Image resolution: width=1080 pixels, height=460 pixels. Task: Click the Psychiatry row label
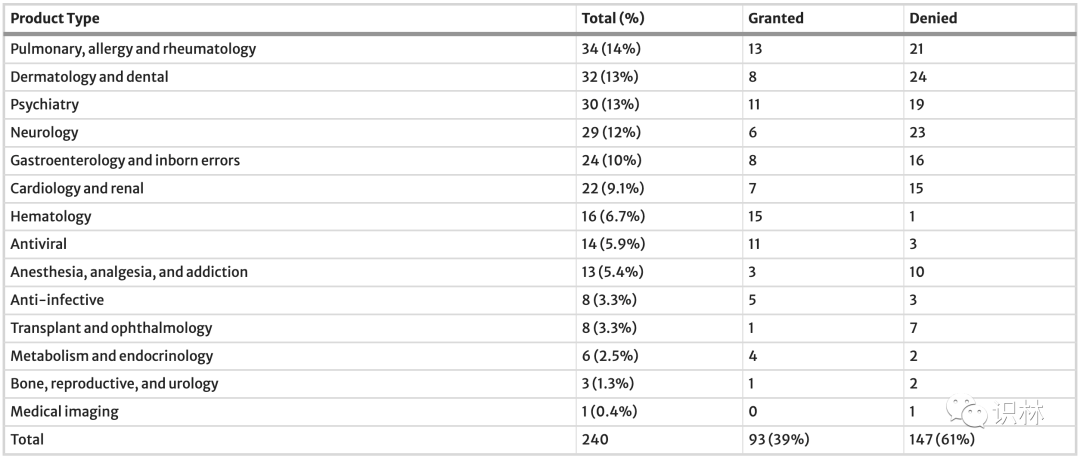pyautogui.click(x=45, y=104)
